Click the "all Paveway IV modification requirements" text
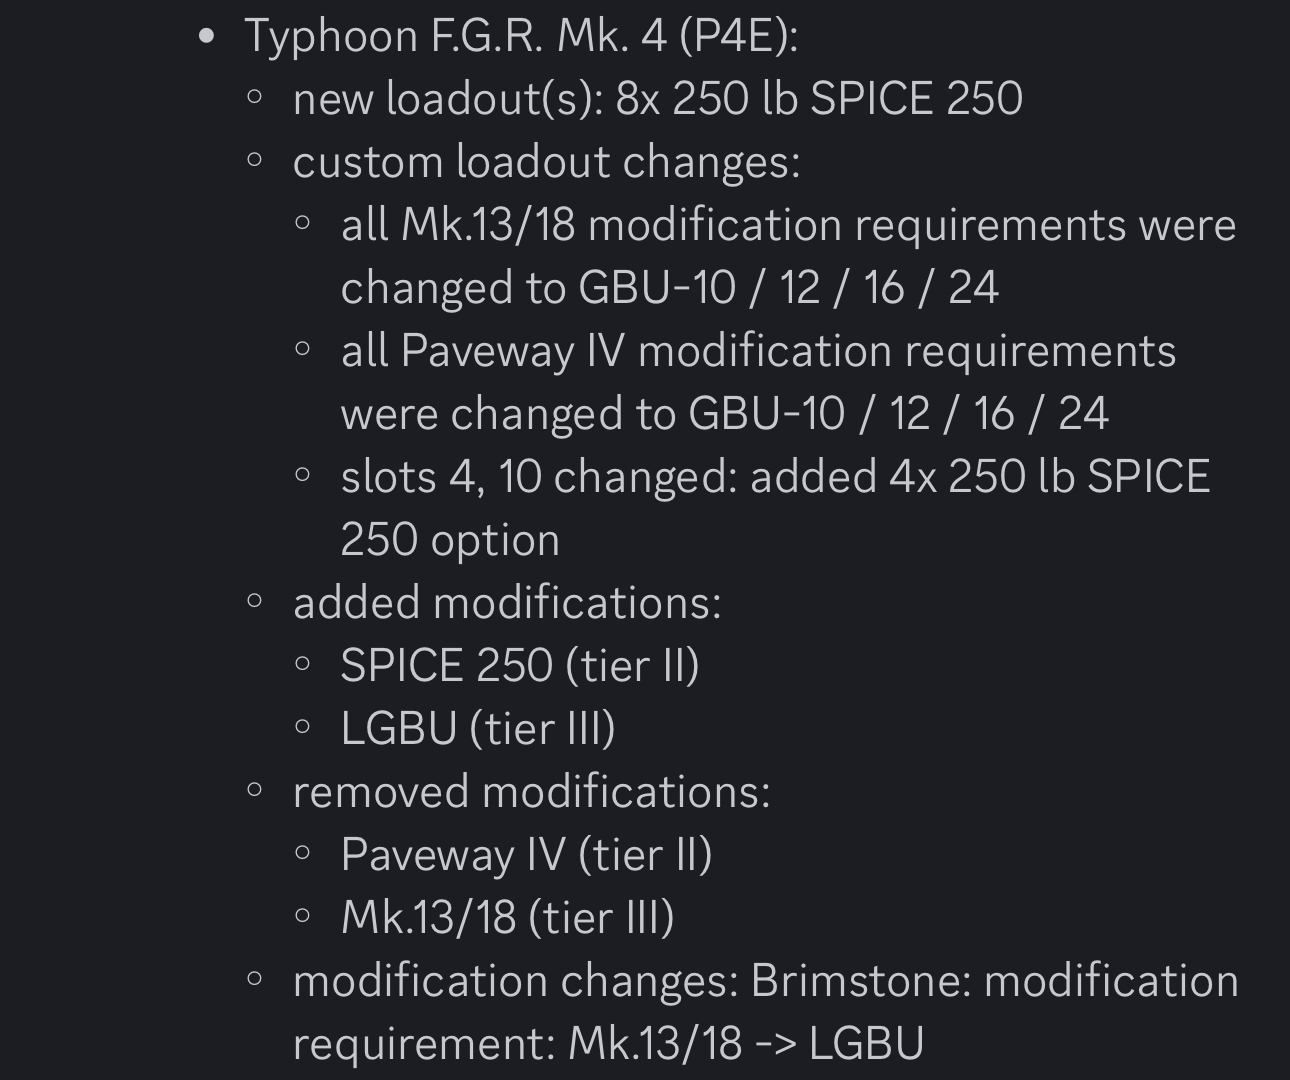Screen dimensions: 1290x1080 pyautogui.click(x=758, y=351)
